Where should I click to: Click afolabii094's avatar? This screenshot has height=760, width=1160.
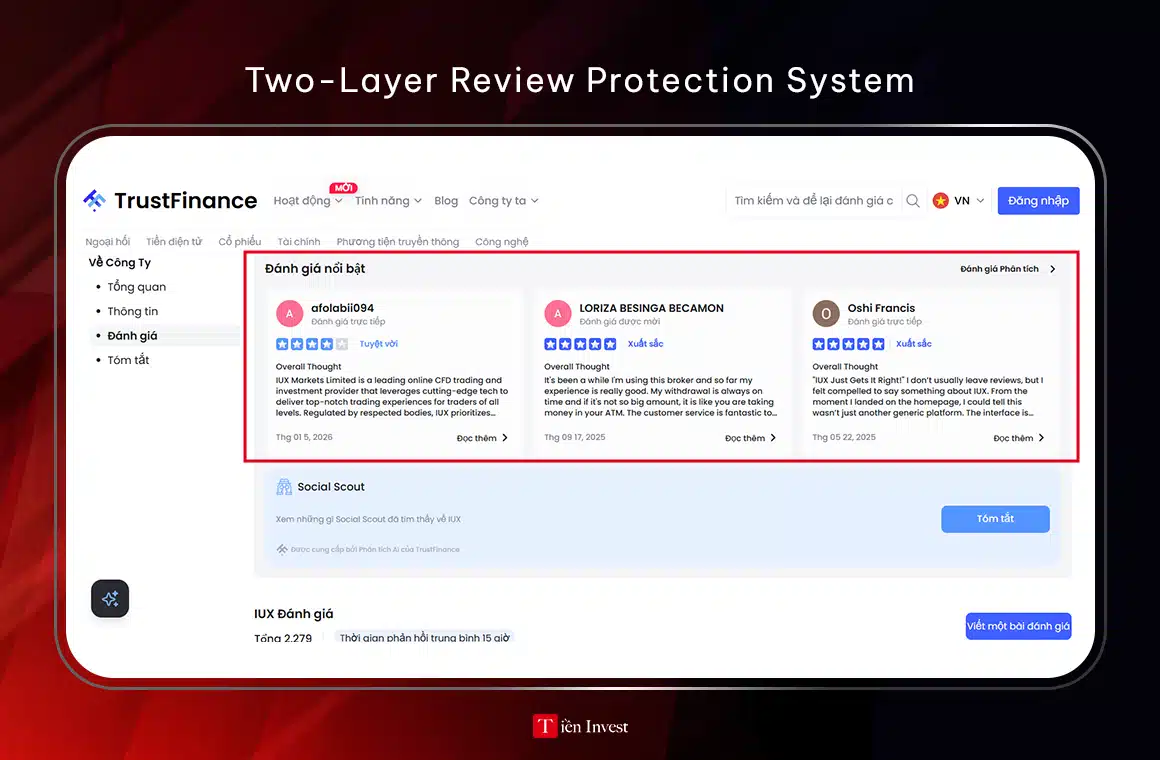(289, 313)
